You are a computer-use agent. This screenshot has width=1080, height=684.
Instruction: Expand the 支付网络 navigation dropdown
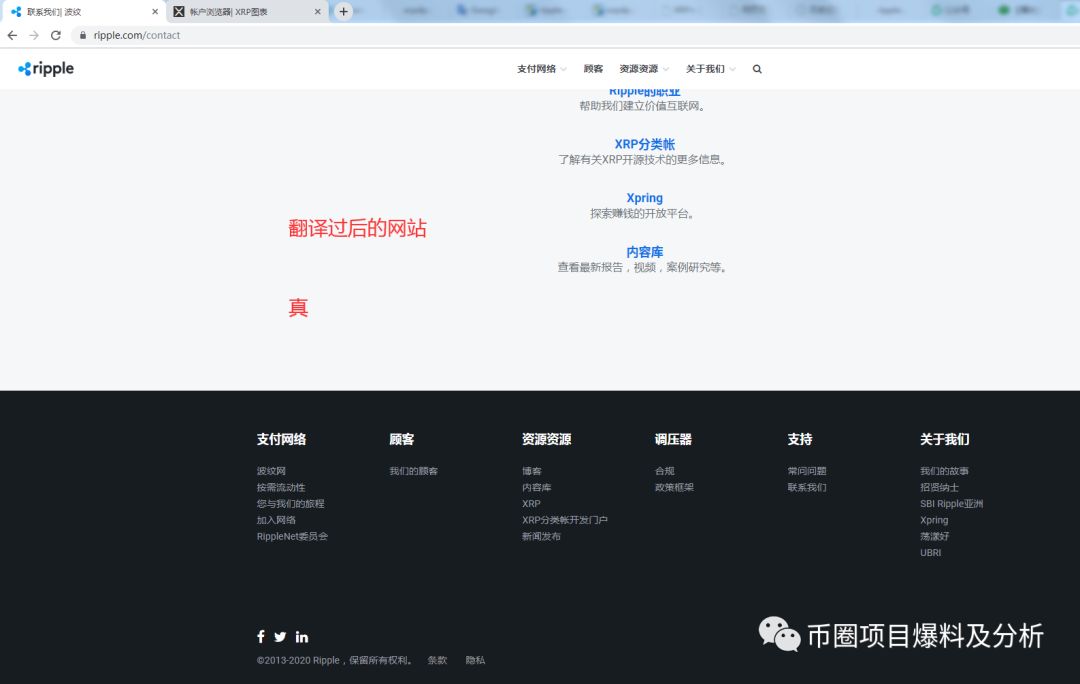tap(541, 69)
